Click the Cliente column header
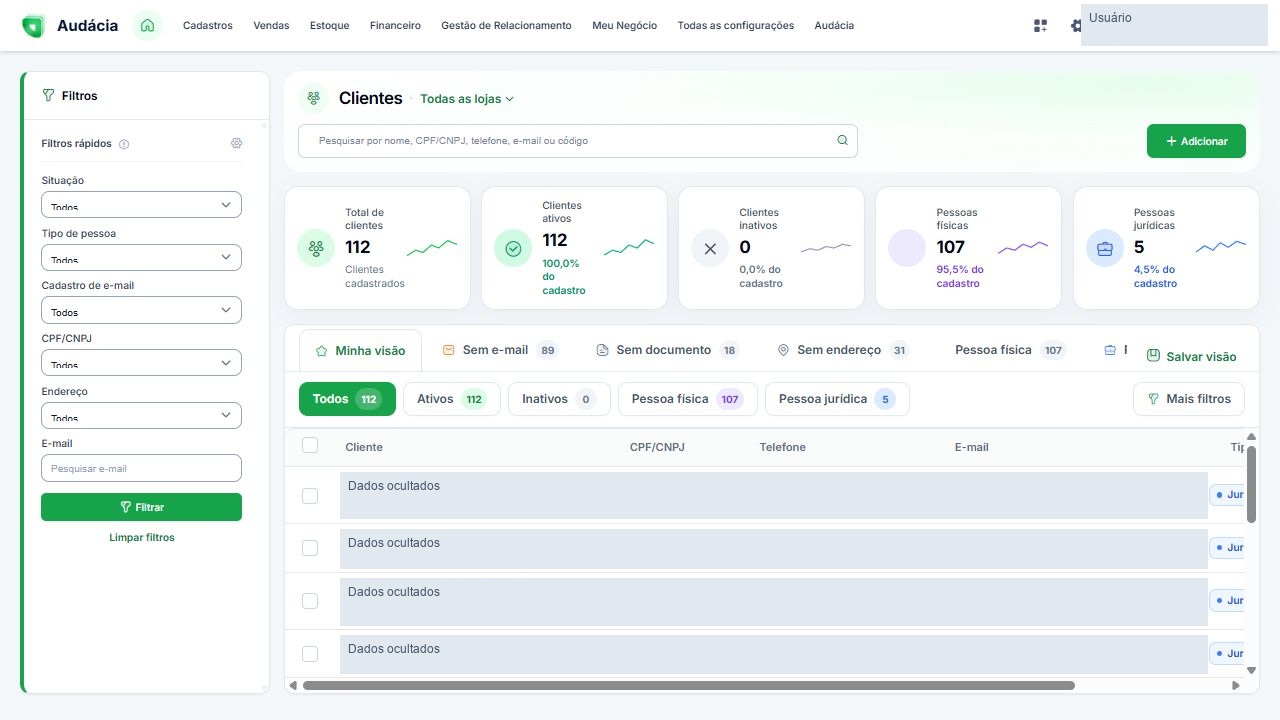 coord(364,447)
